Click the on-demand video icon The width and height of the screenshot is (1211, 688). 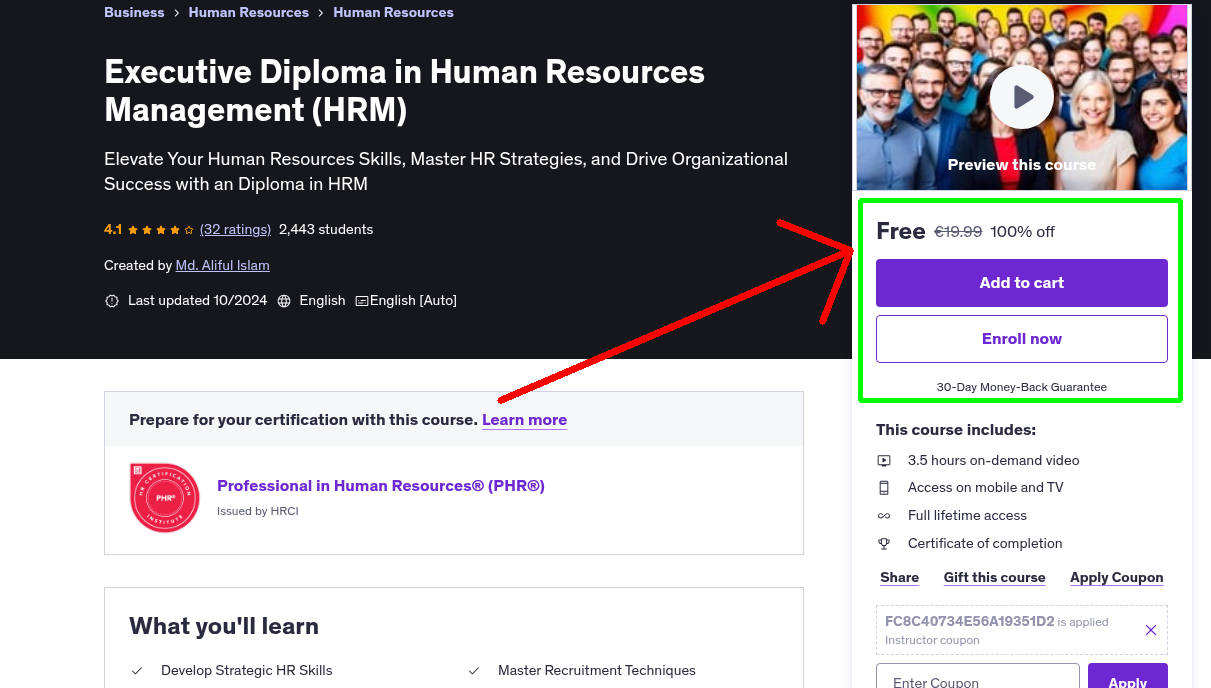tap(884, 461)
